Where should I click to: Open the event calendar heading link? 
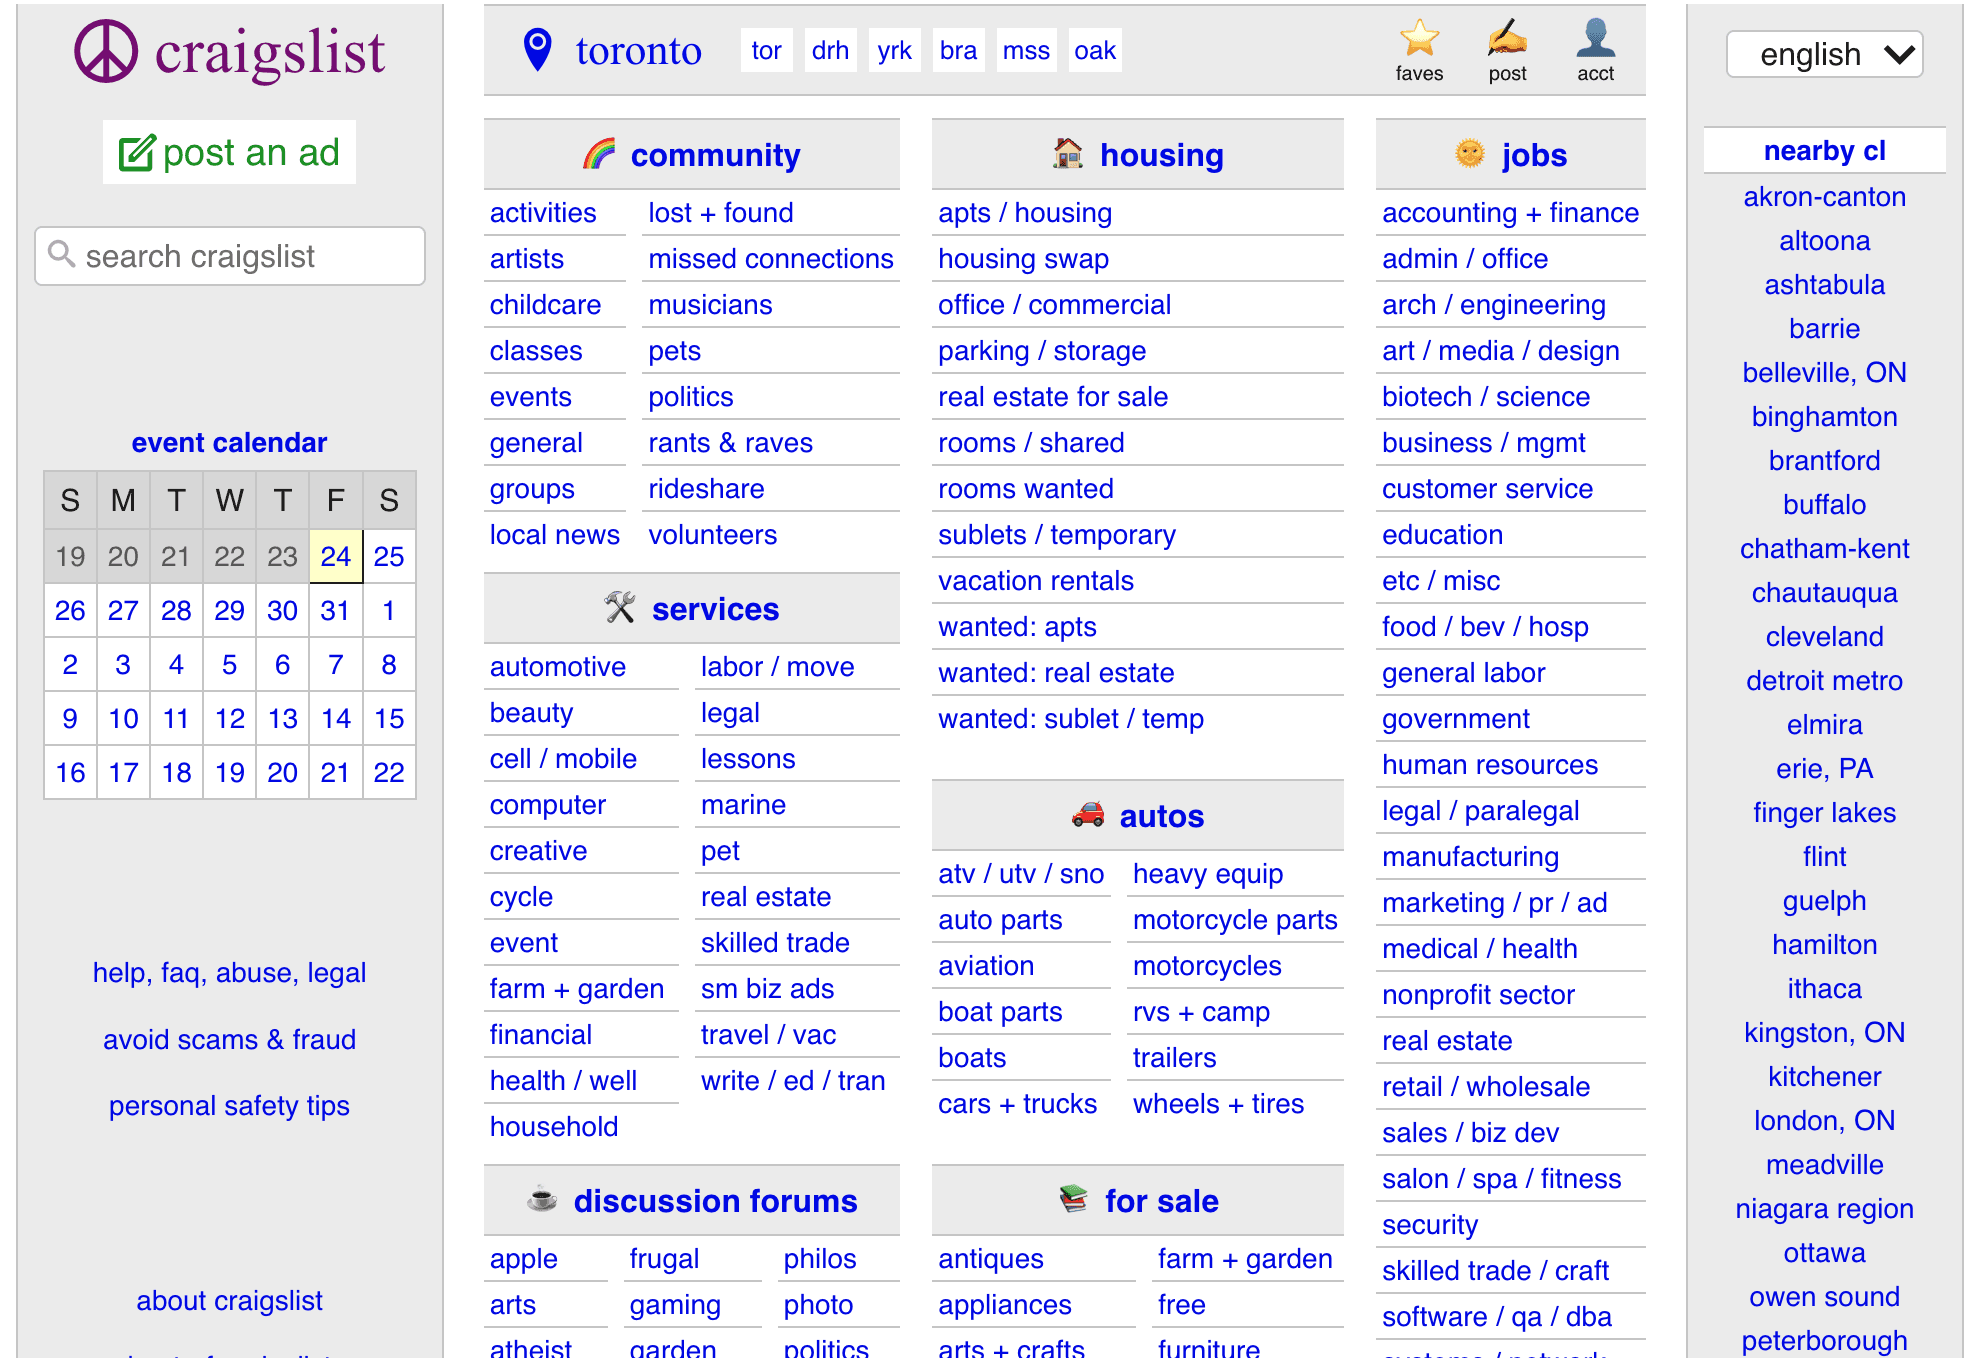pyautogui.click(x=229, y=442)
